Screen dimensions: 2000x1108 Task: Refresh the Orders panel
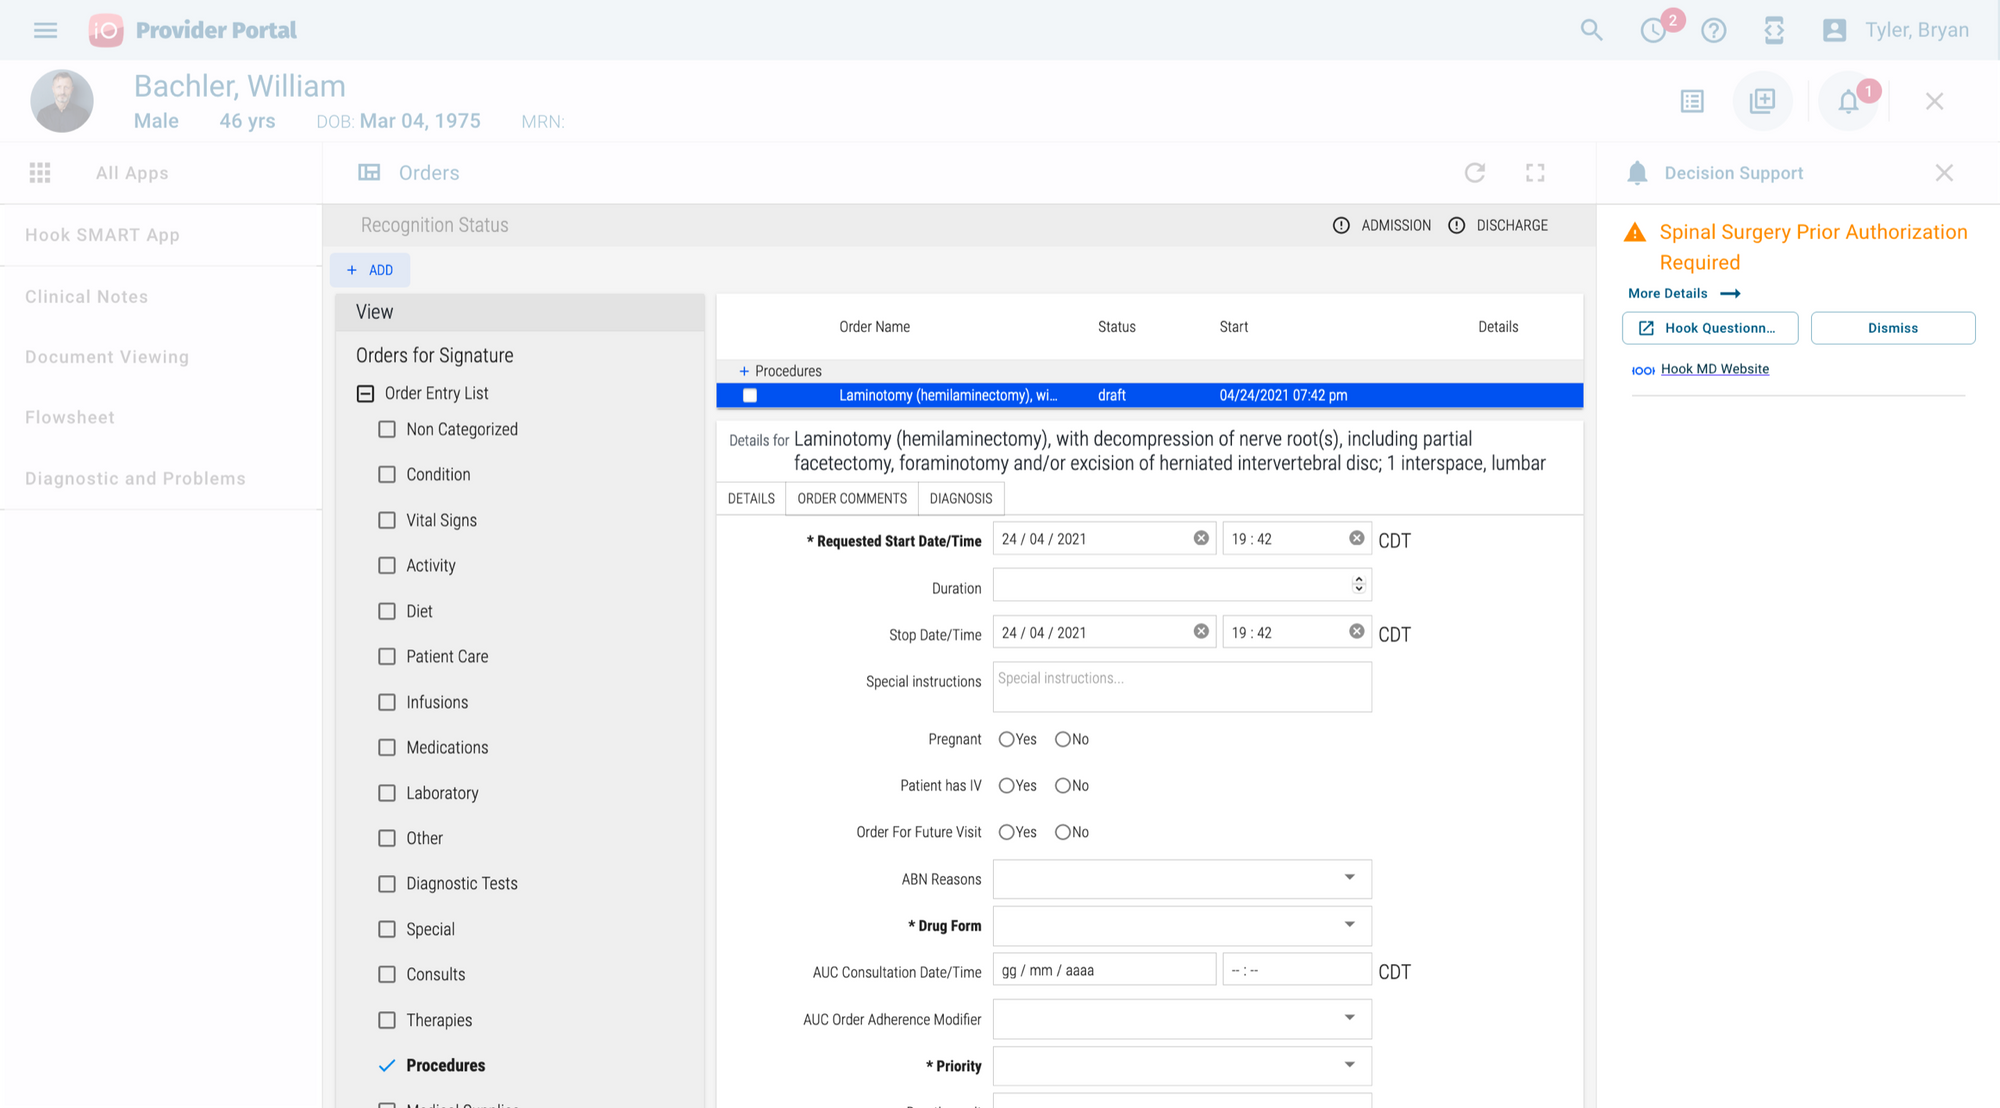click(x=1475, y=173)
